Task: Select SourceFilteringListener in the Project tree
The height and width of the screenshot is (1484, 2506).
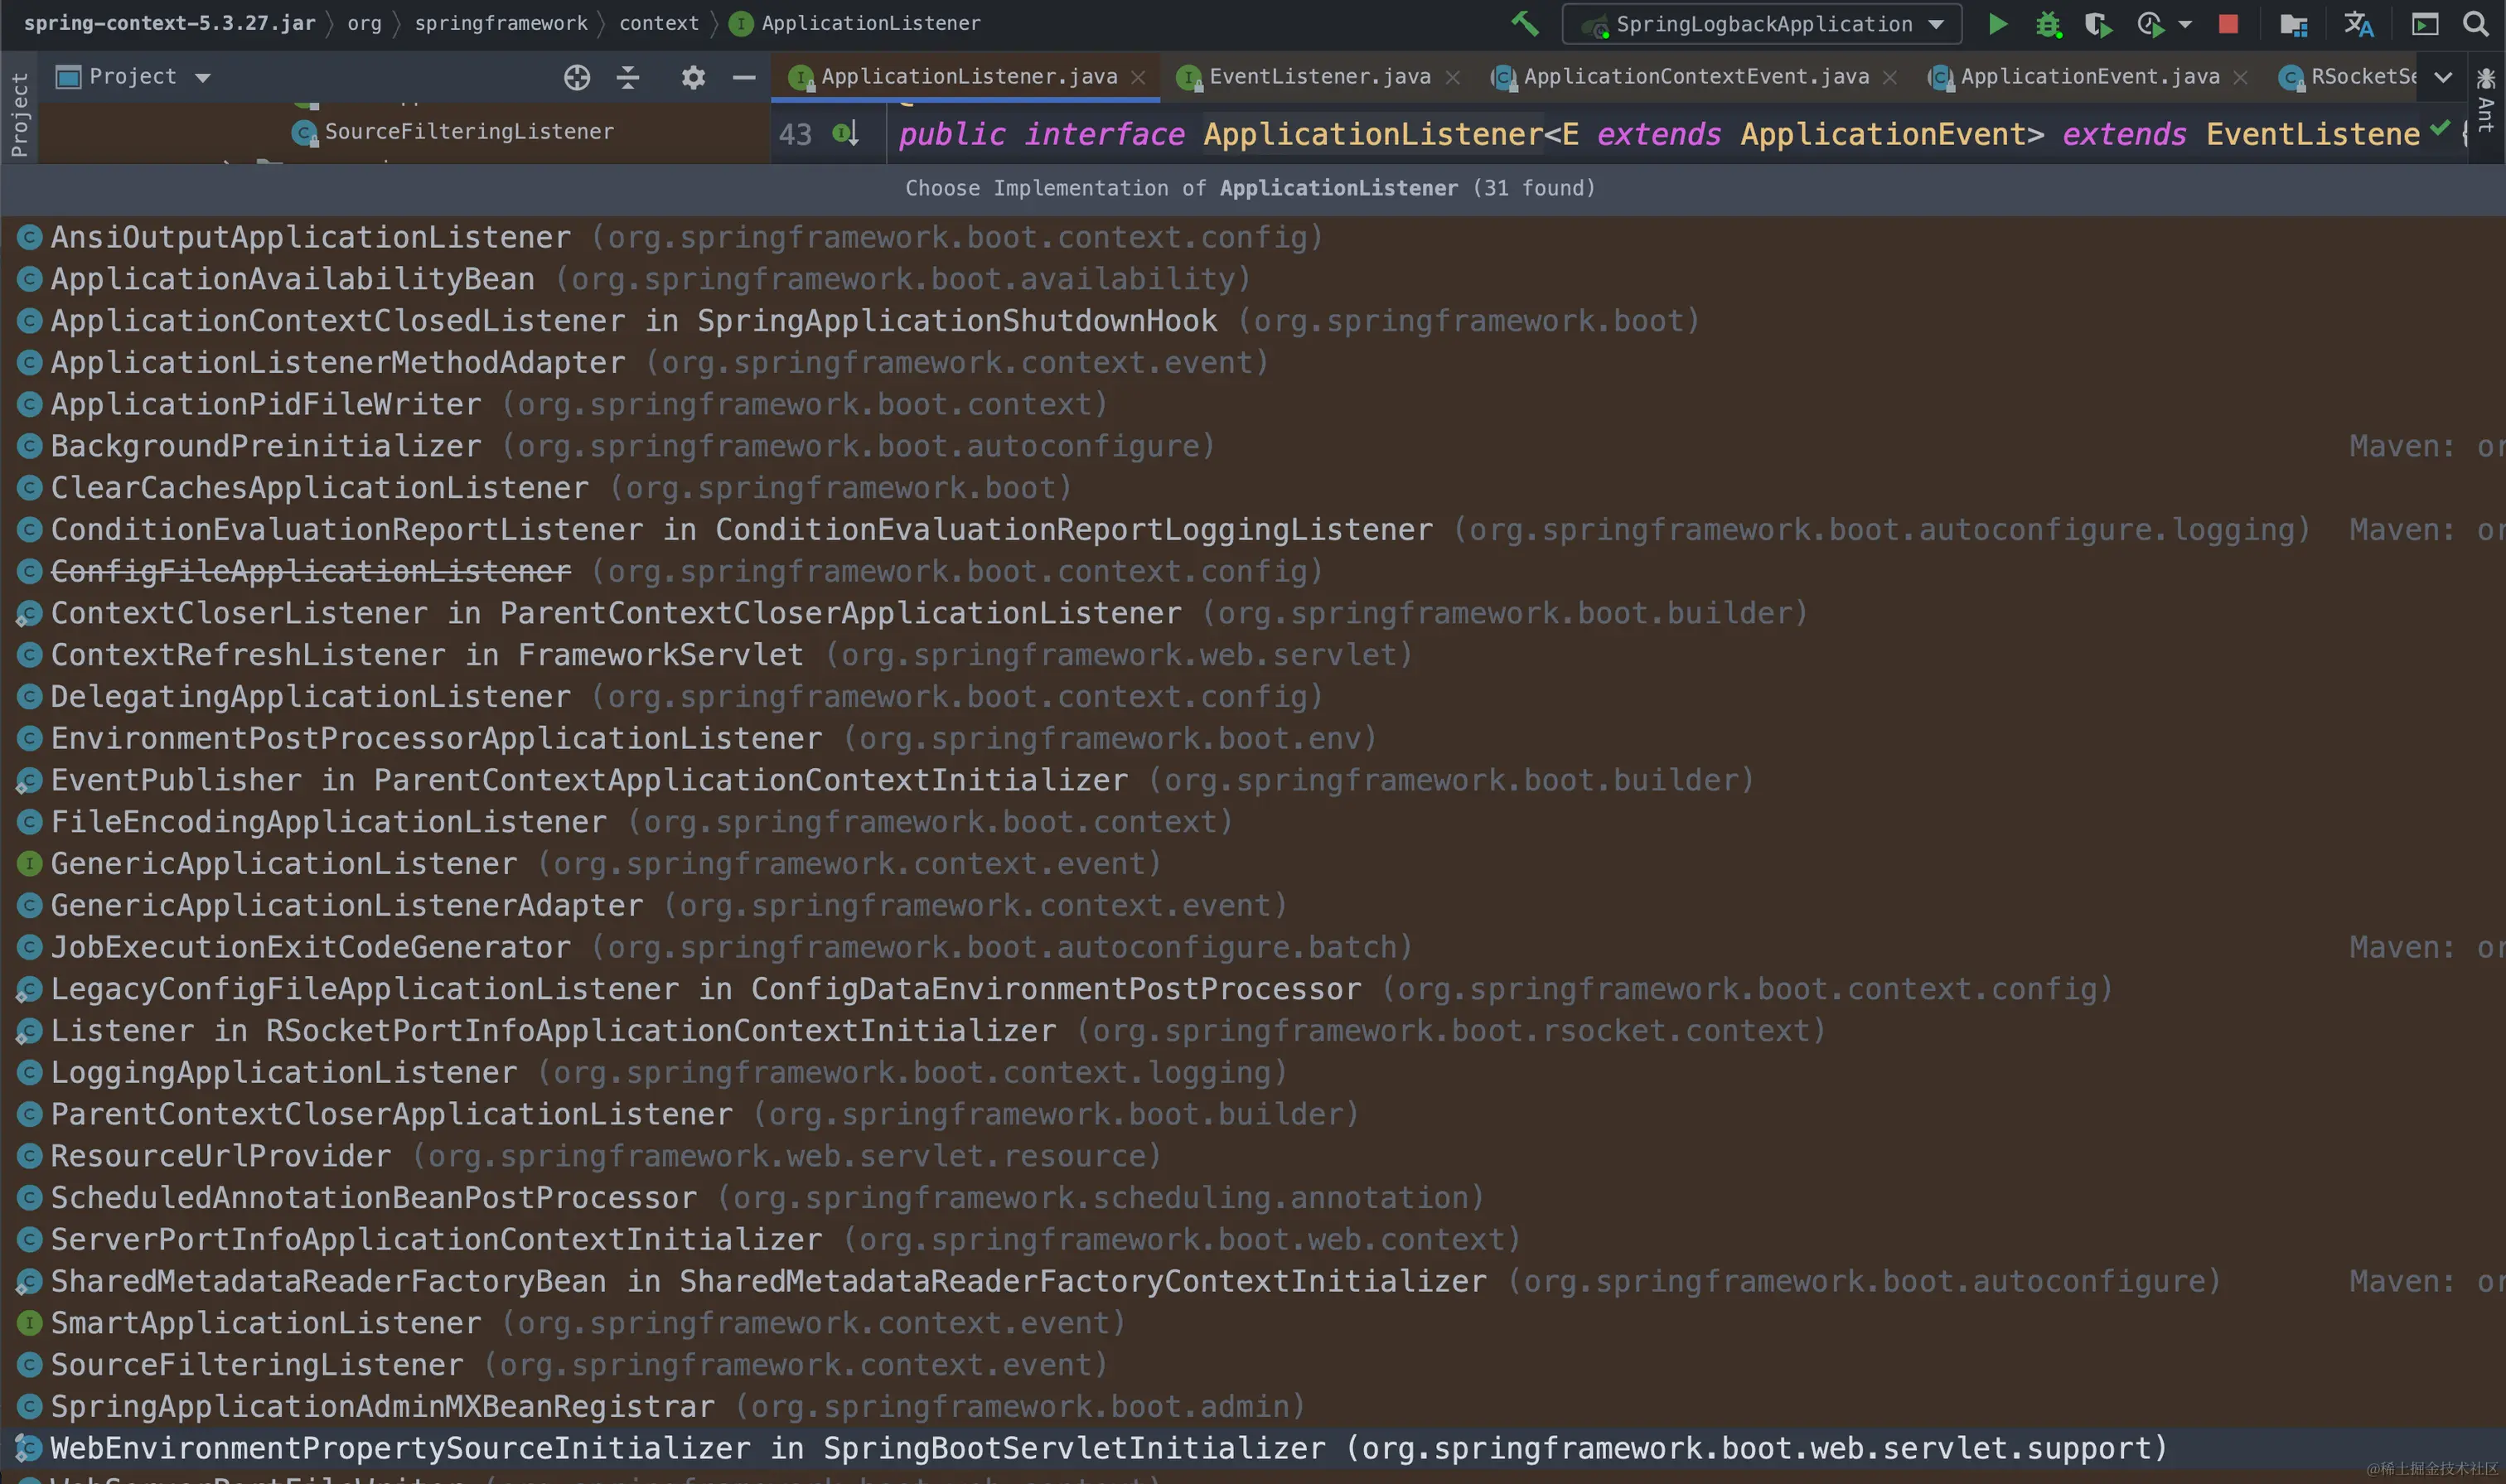Action: click(x=468, y=131)
